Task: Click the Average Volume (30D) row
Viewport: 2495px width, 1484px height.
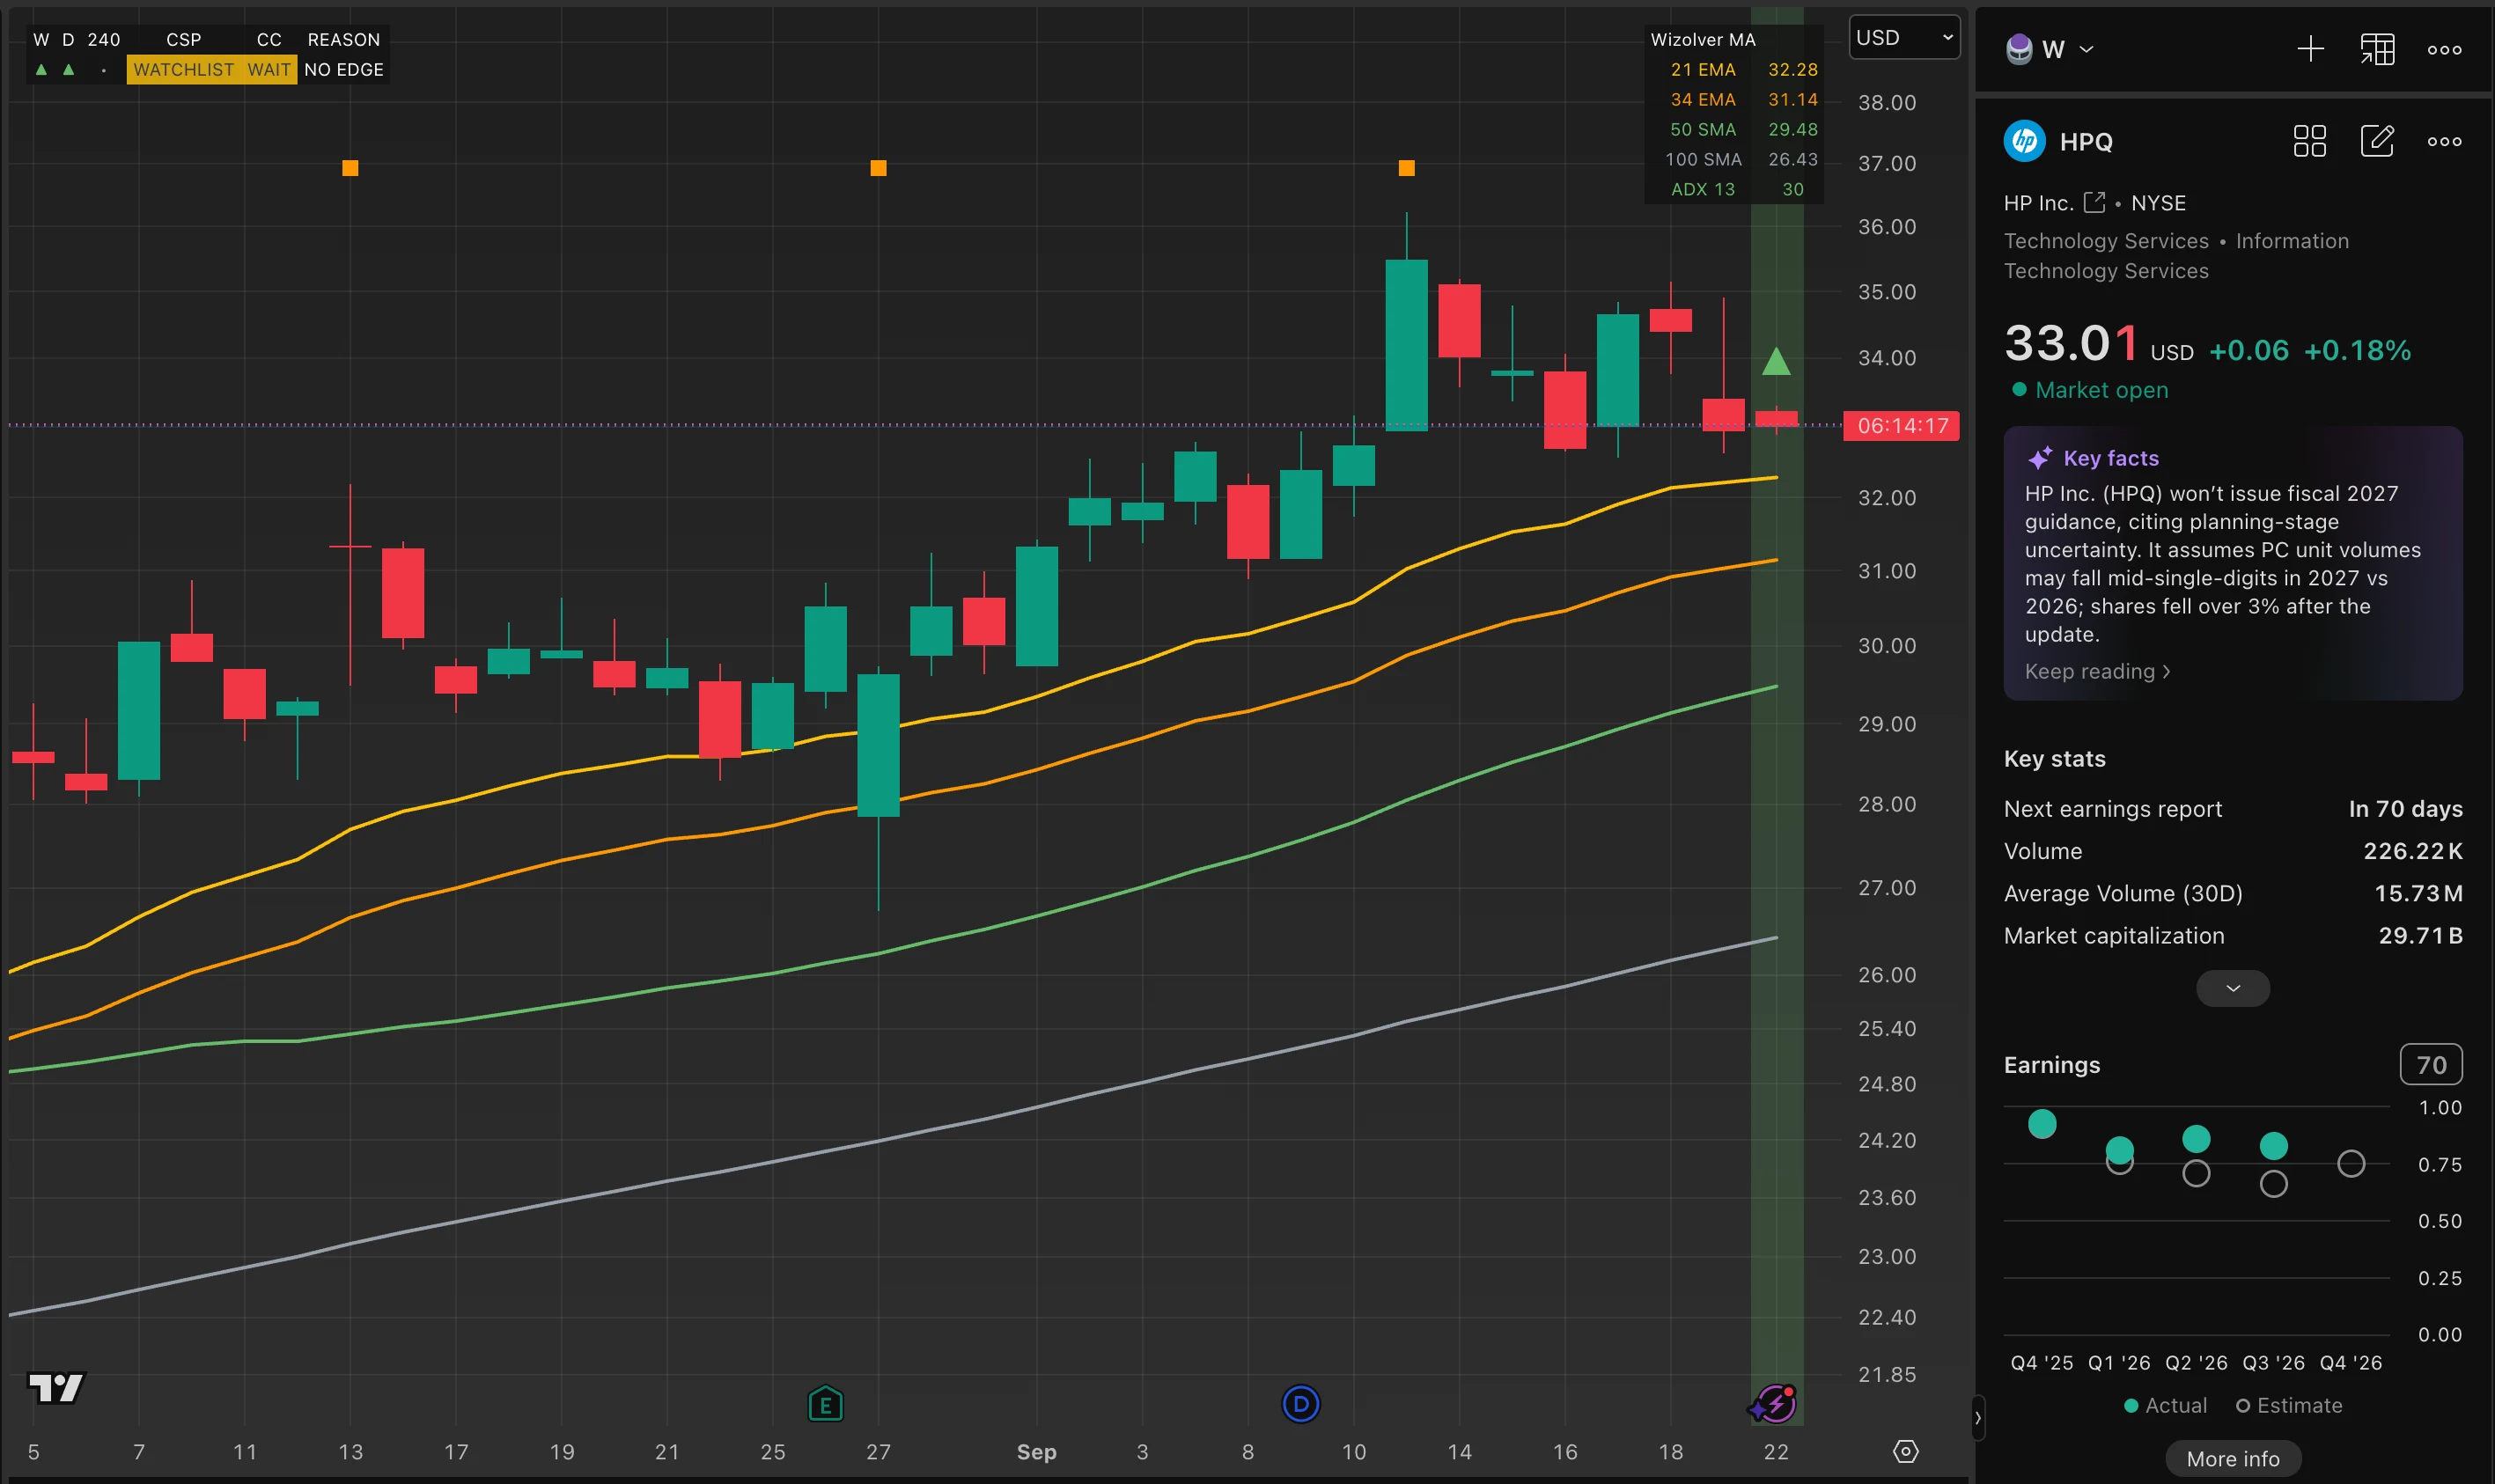Action: (x=2232, y=893)
